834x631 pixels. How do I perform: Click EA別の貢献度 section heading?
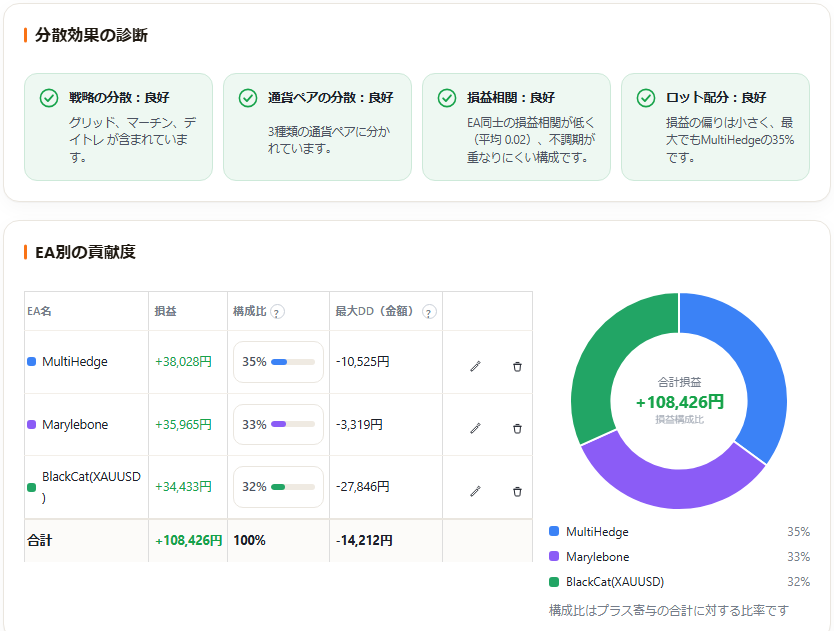[85, 252]
